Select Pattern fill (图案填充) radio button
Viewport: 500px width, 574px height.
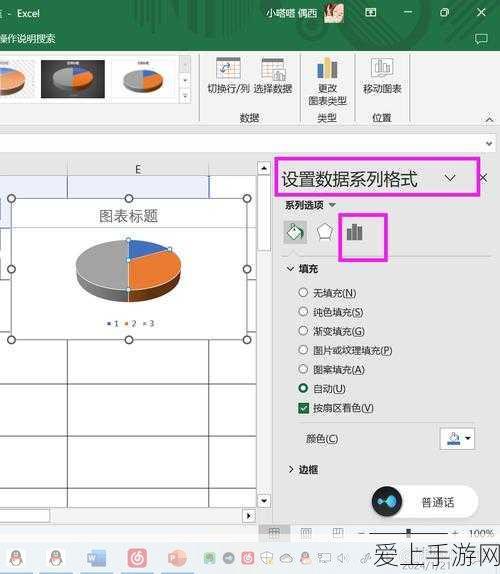[x=303, y=369]
